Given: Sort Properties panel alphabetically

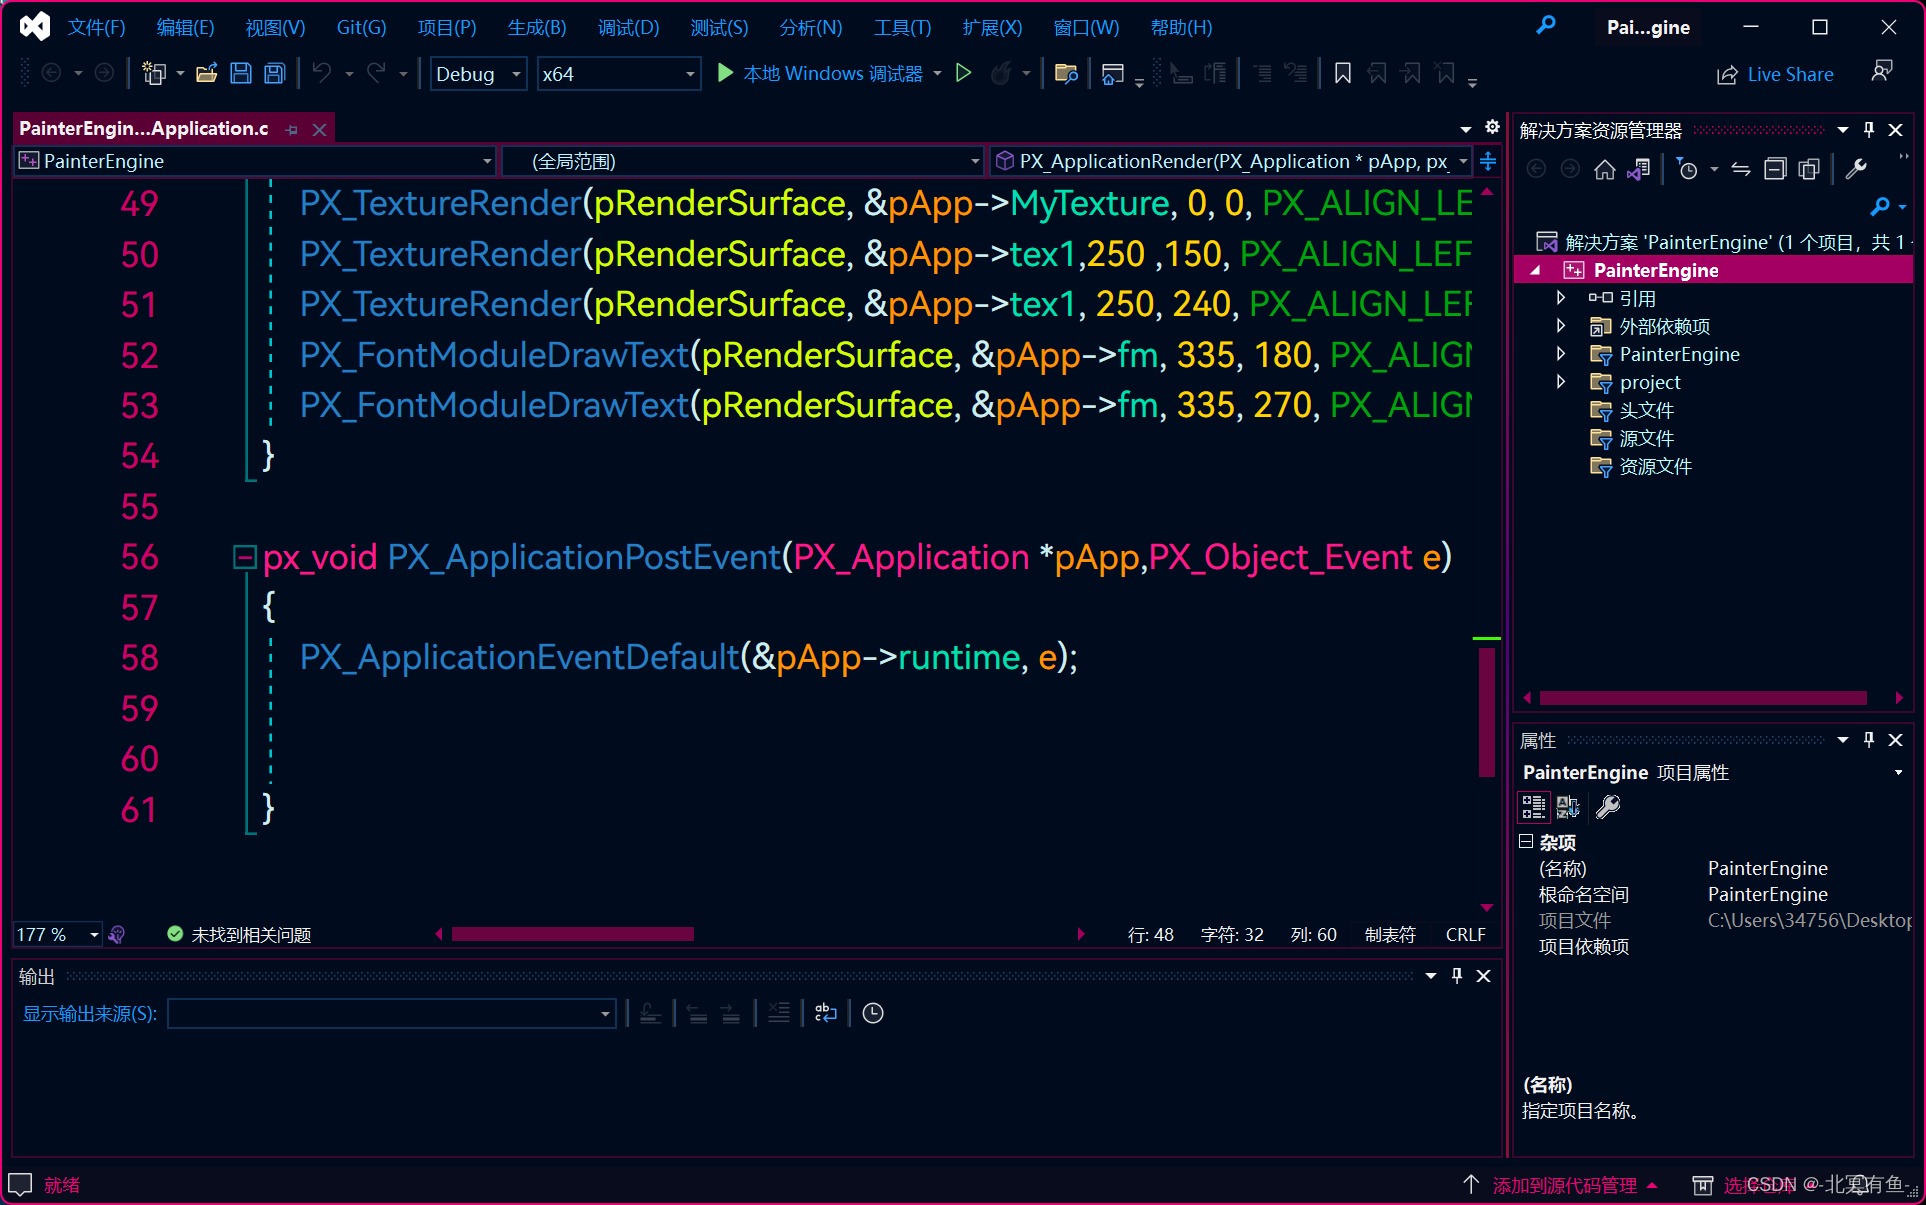Looking at the screenshot, I should point(1567,807).
